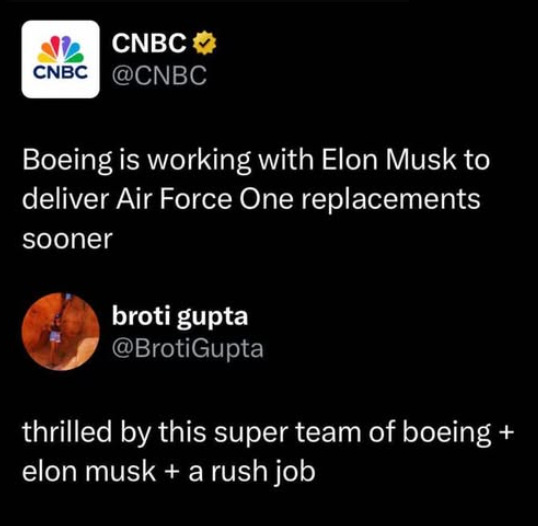Open broti gupta display name
The height and width of the screenshot is (526, 538).
coord(180,317)
